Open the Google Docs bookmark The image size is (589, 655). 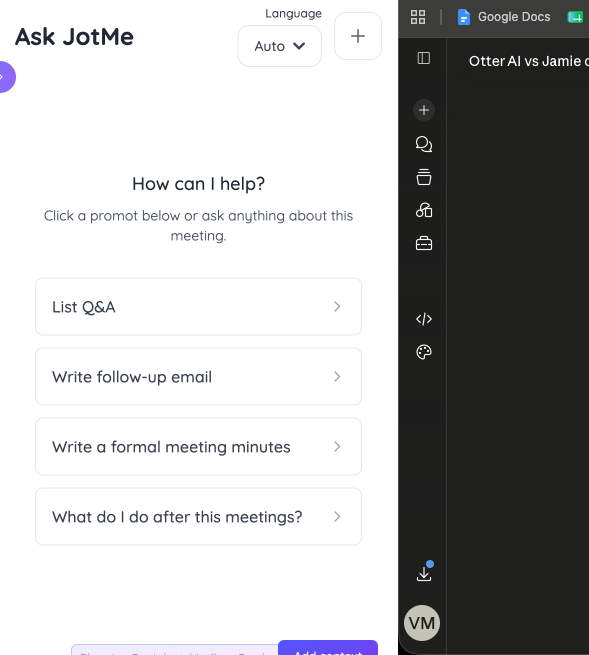504,17
